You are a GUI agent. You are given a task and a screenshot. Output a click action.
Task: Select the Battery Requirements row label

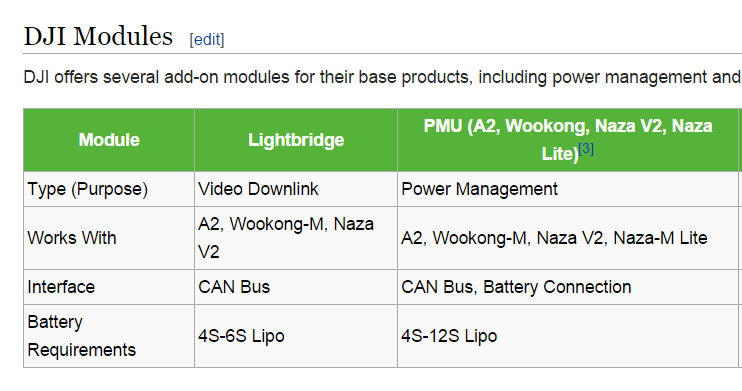click(x=81, y=336)
